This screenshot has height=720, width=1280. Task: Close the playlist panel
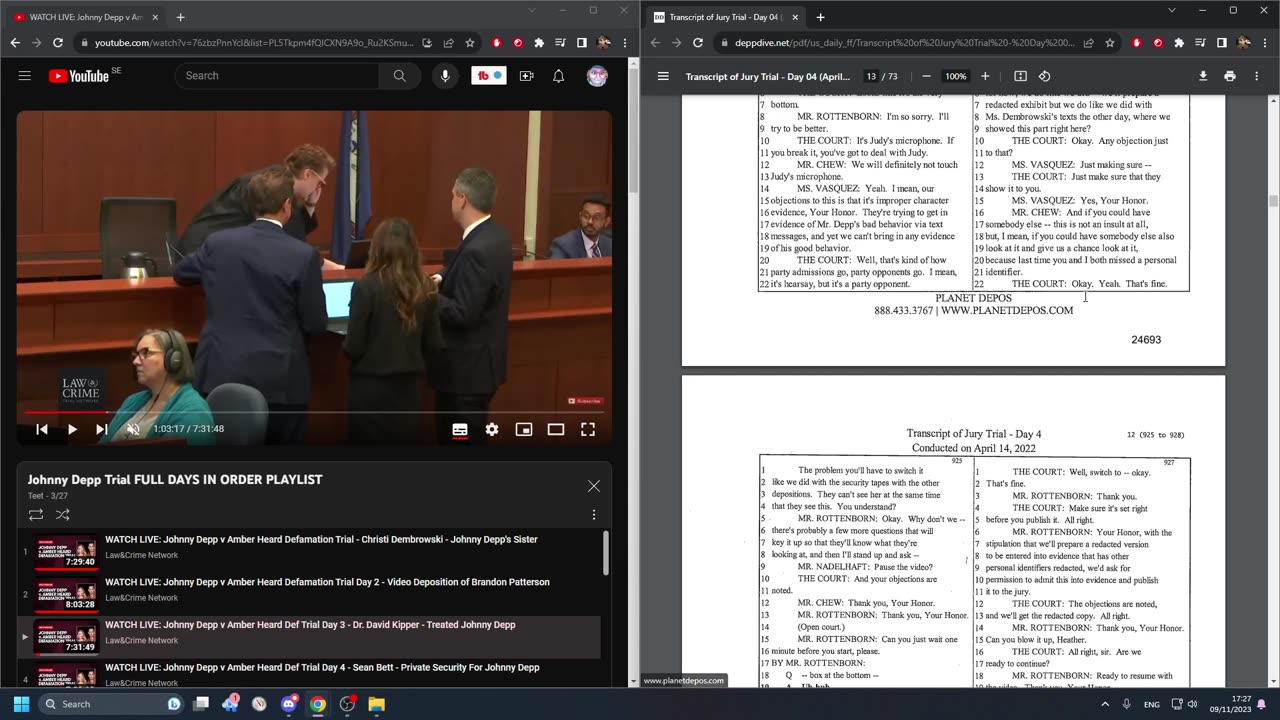[594, 486]
